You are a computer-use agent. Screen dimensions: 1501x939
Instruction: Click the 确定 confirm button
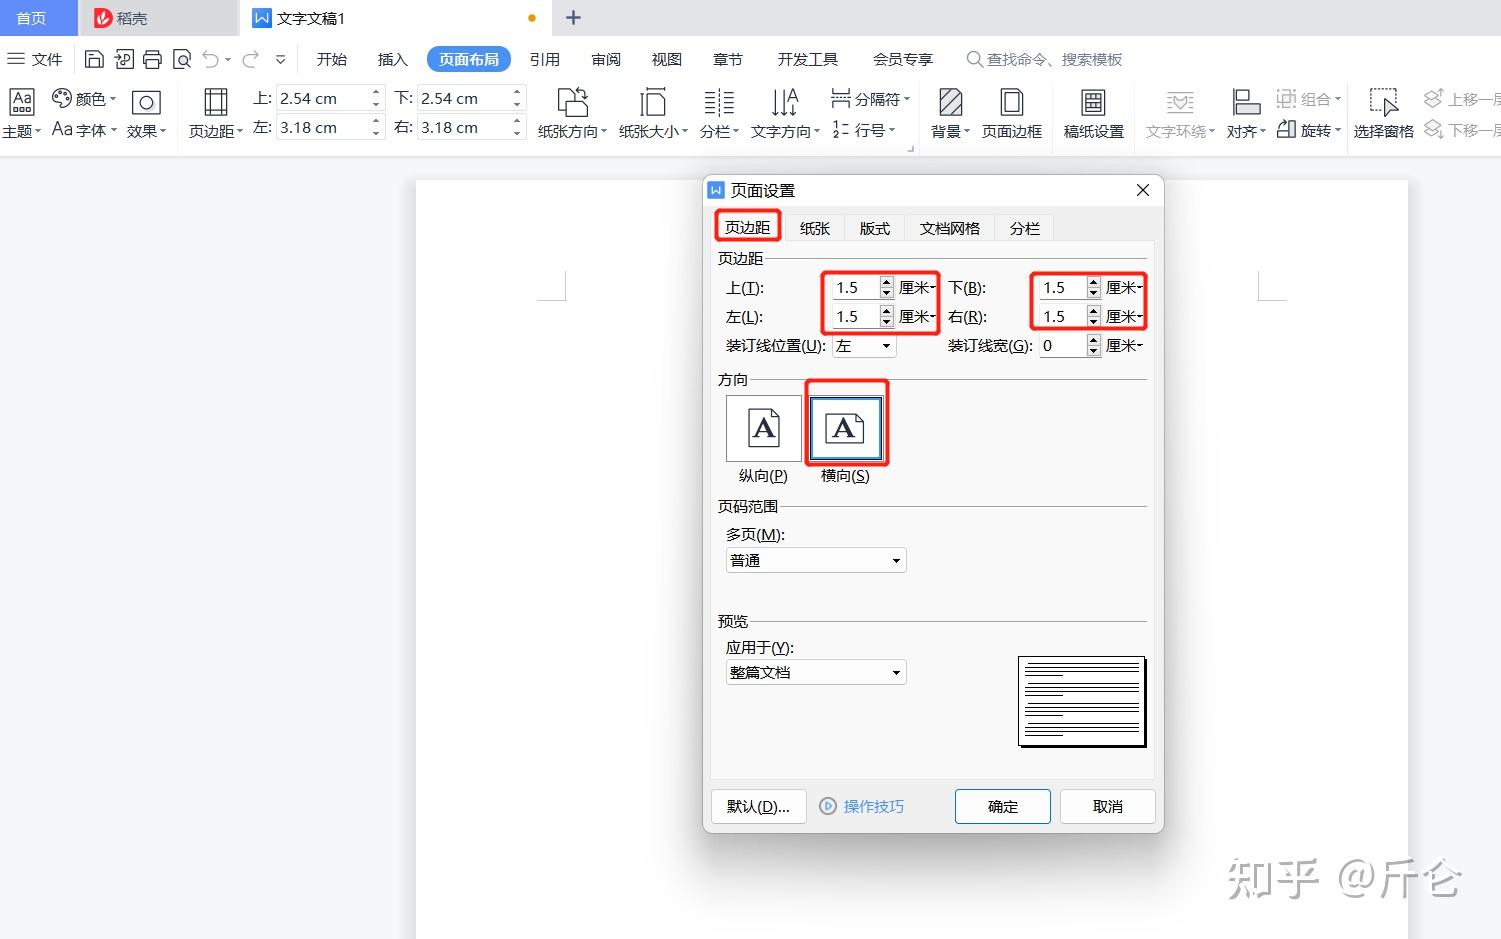coord(1002,806)
